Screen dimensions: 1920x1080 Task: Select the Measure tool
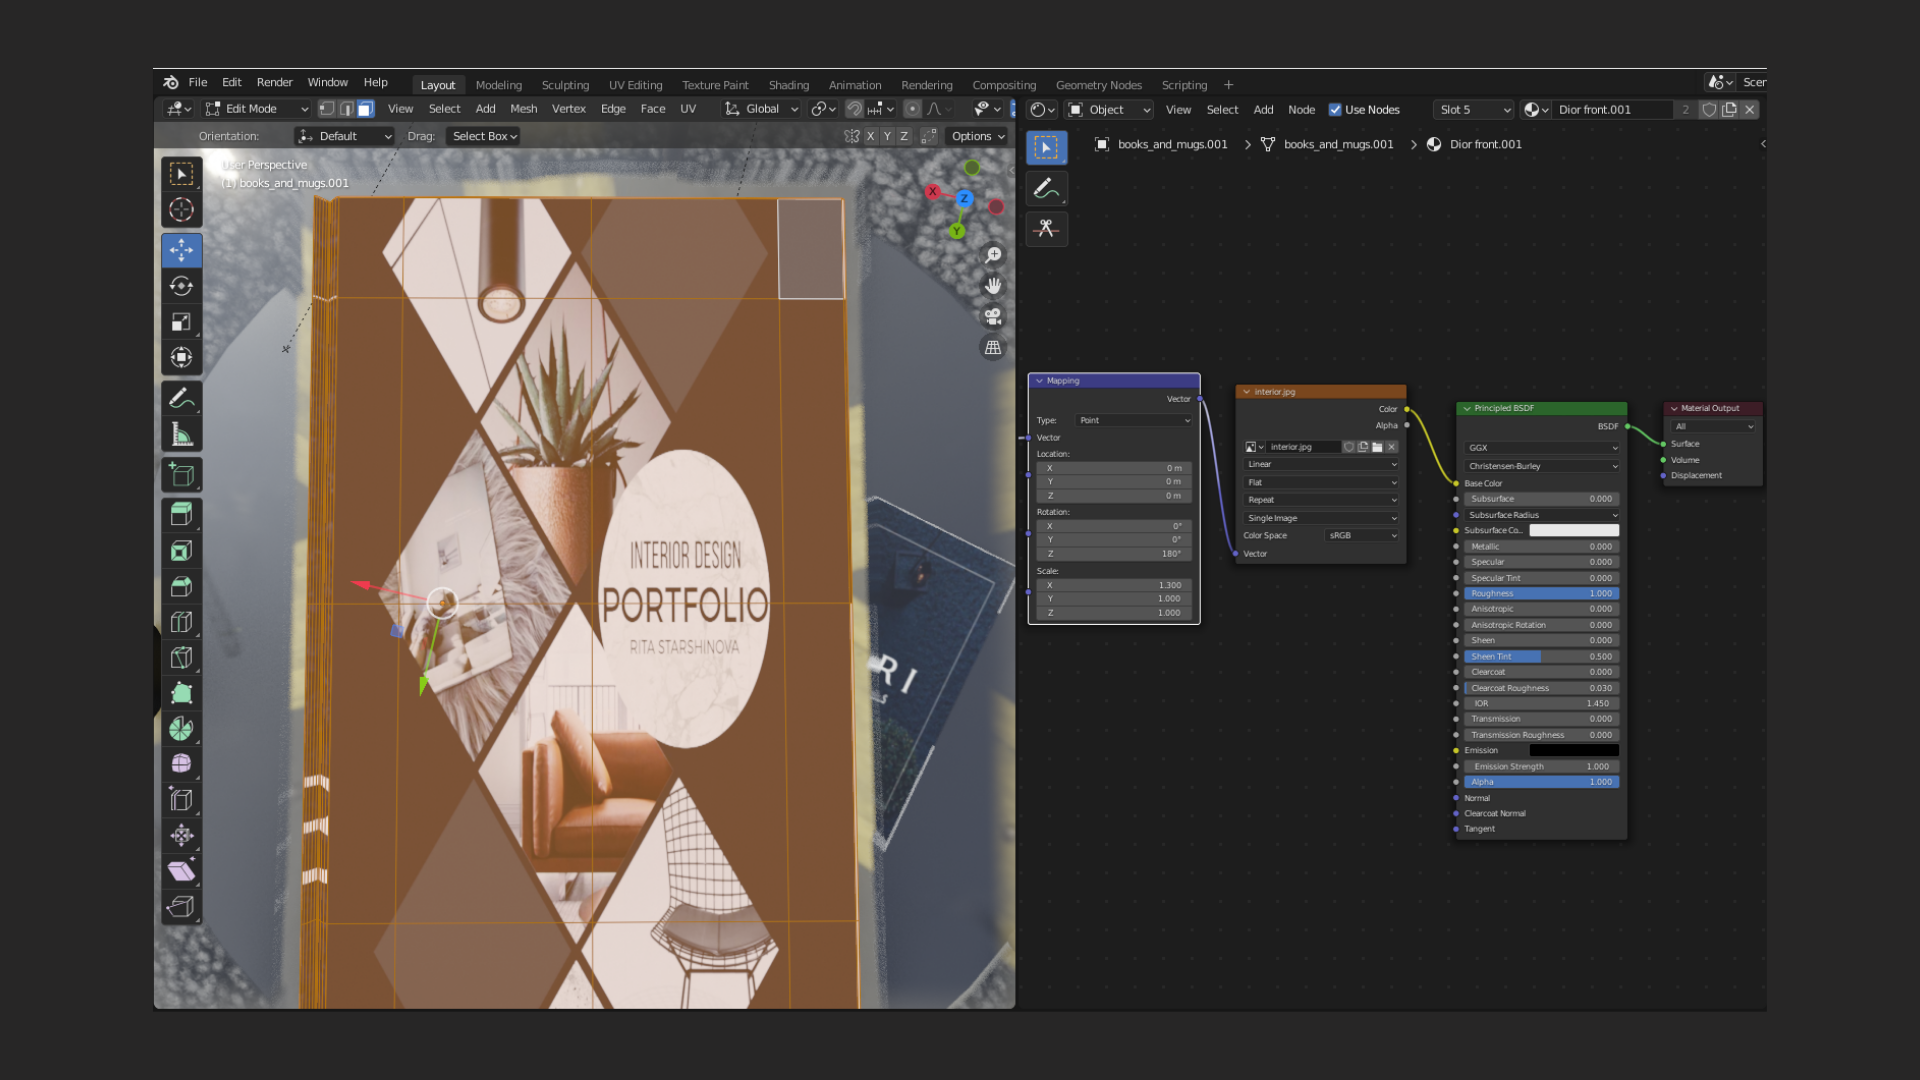(181, 434)
